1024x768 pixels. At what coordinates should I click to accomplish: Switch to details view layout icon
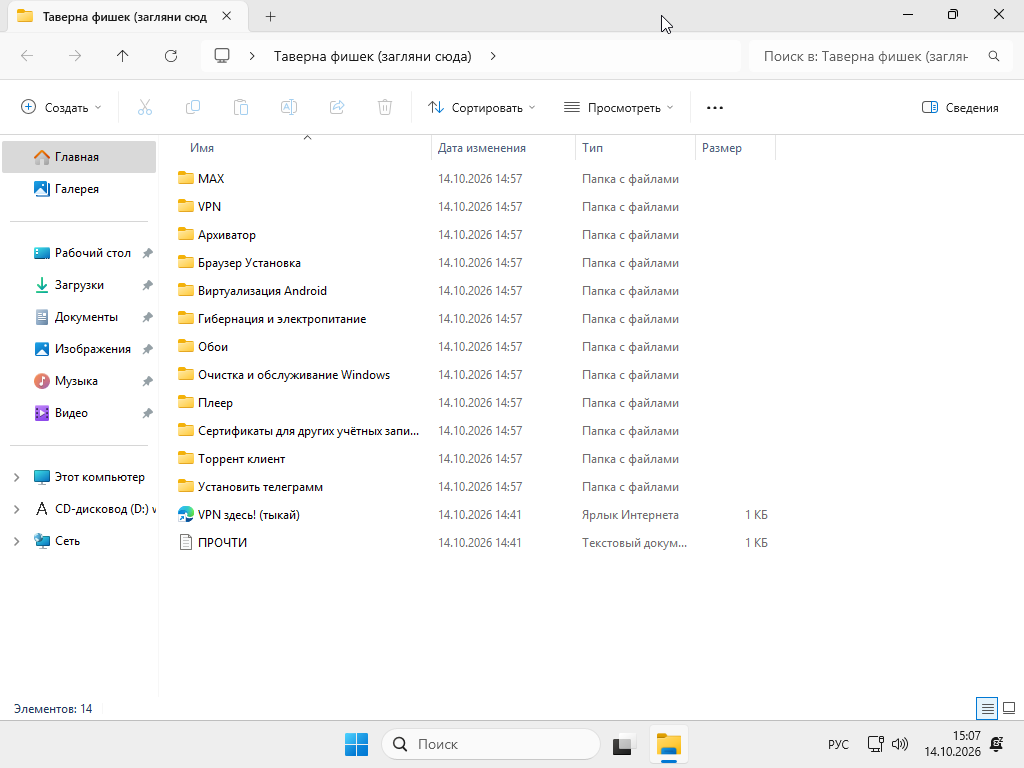click(x=987, y=709)
